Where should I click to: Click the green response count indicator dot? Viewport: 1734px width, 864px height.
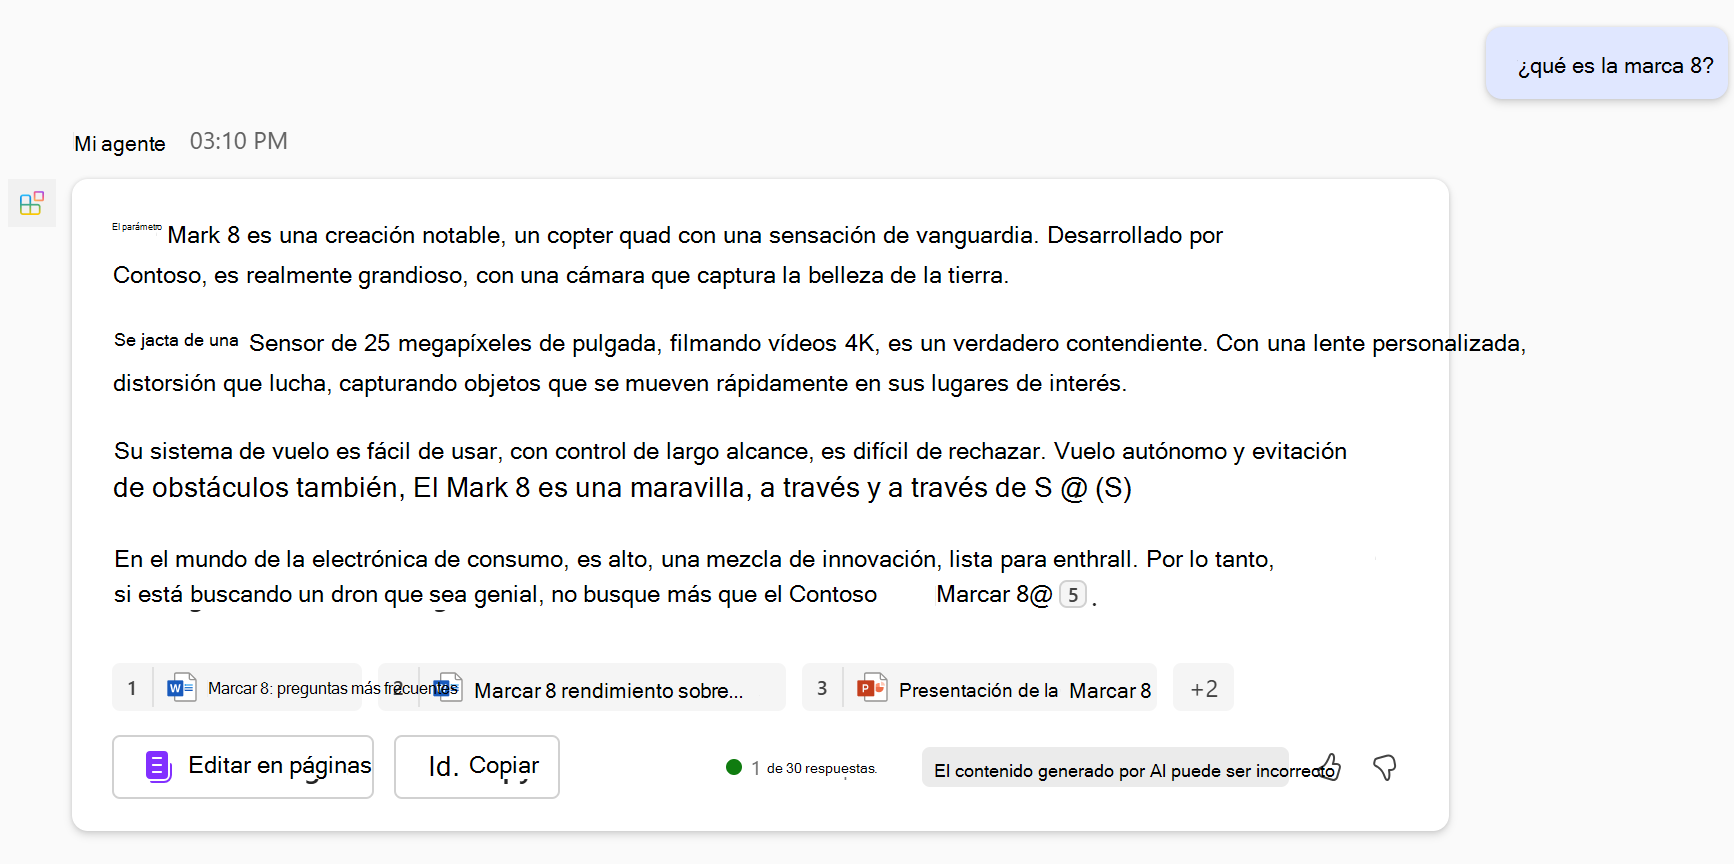tap(734, 767)
